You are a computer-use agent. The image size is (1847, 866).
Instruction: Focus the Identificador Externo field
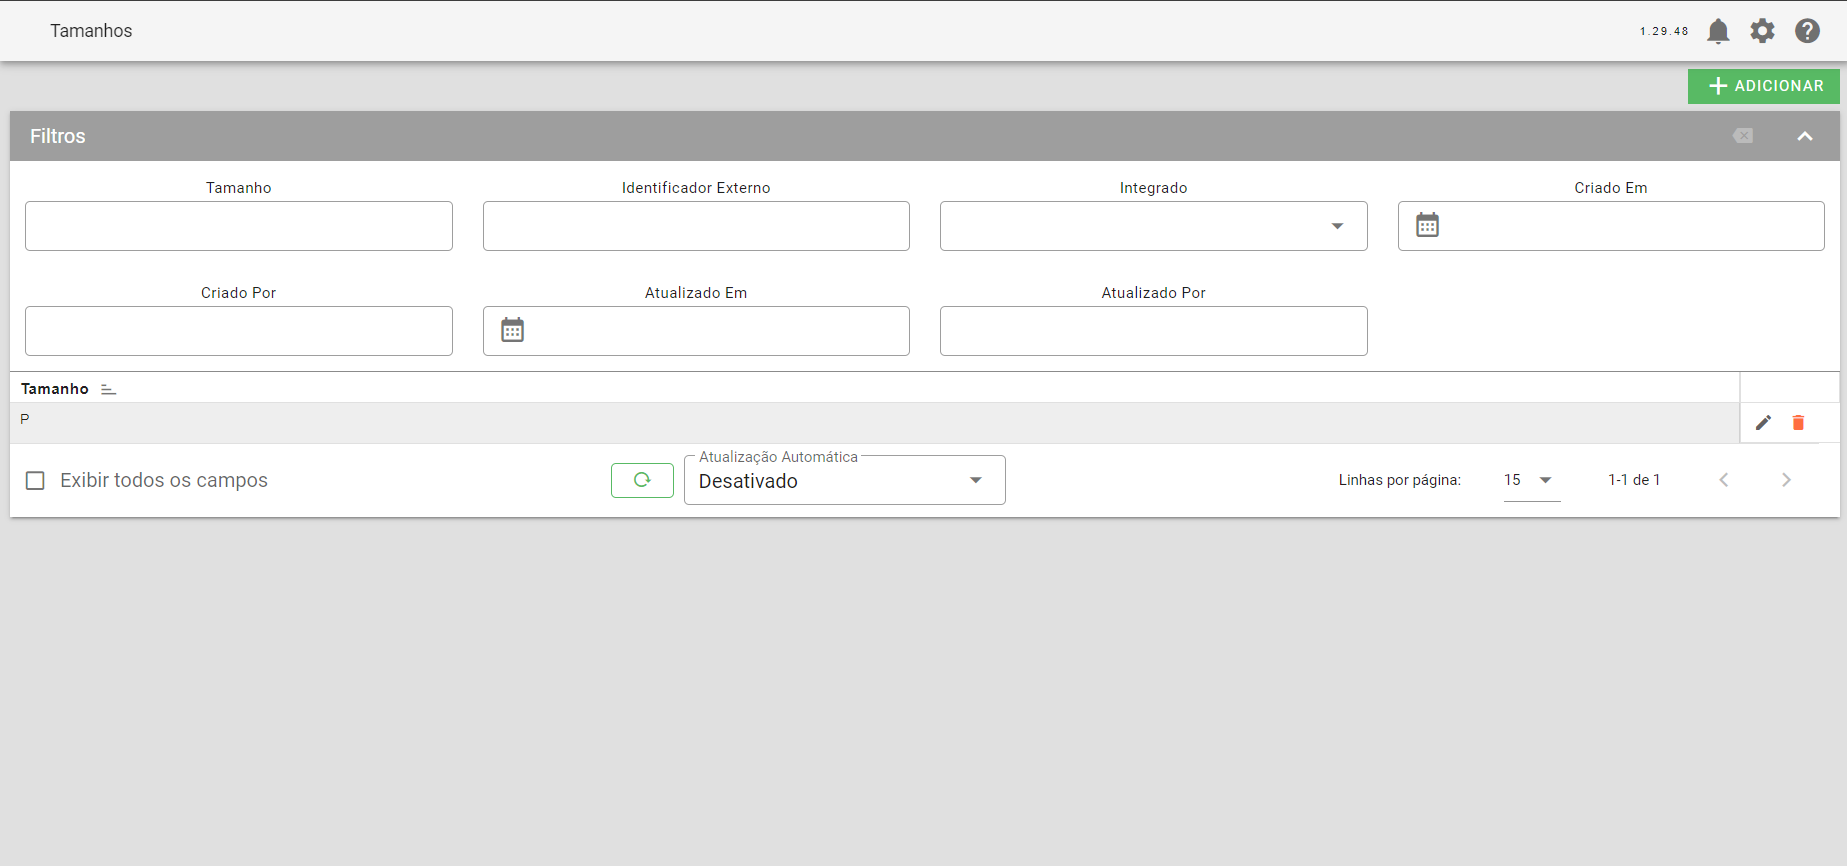(696, 226)
